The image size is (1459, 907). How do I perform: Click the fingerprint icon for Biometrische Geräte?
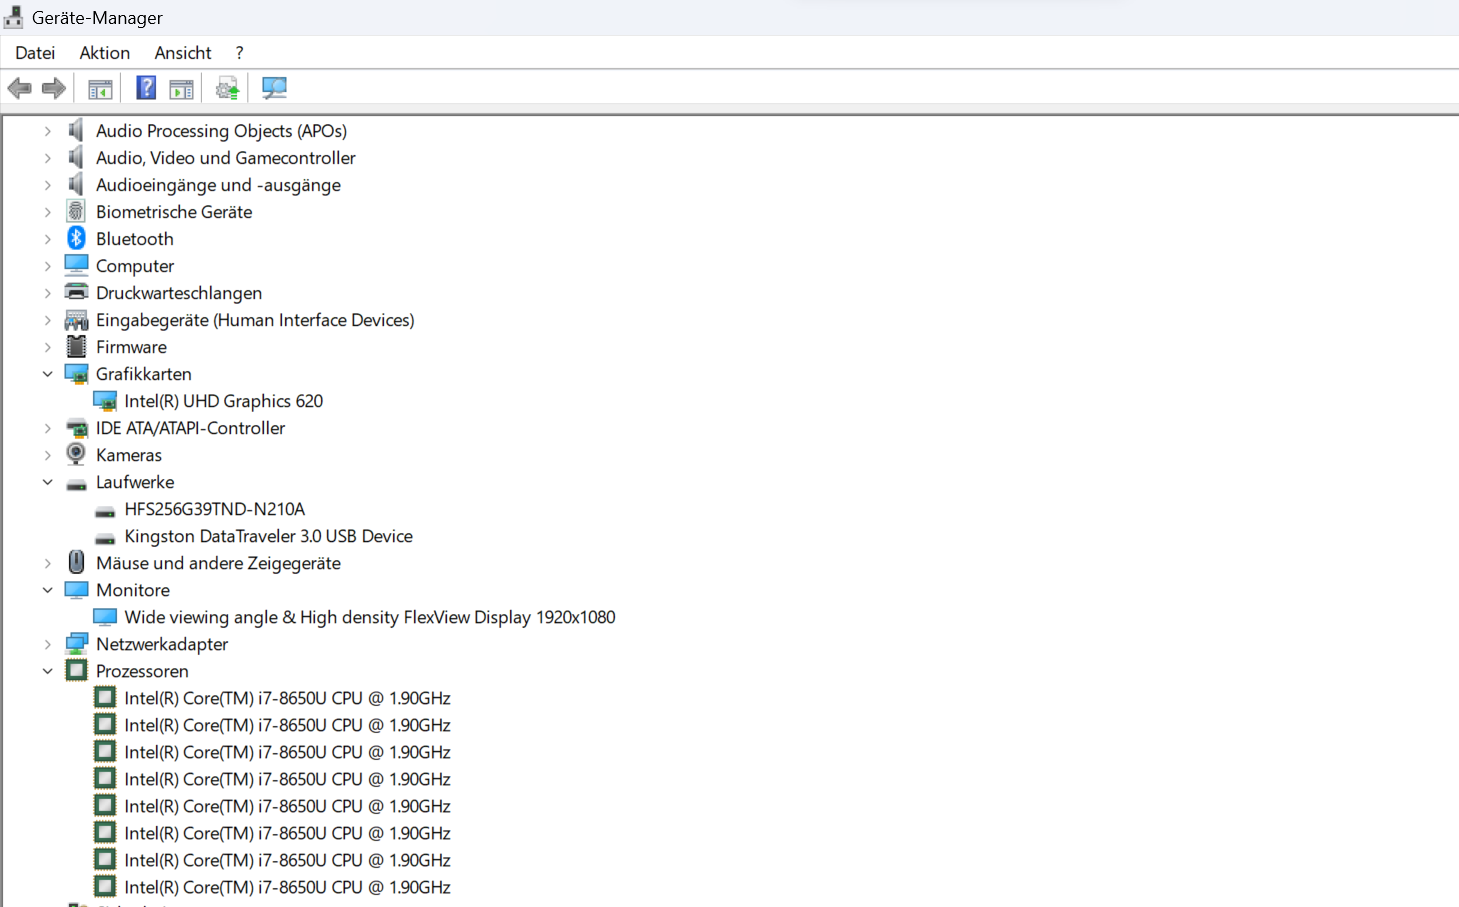tap(76, 212)
